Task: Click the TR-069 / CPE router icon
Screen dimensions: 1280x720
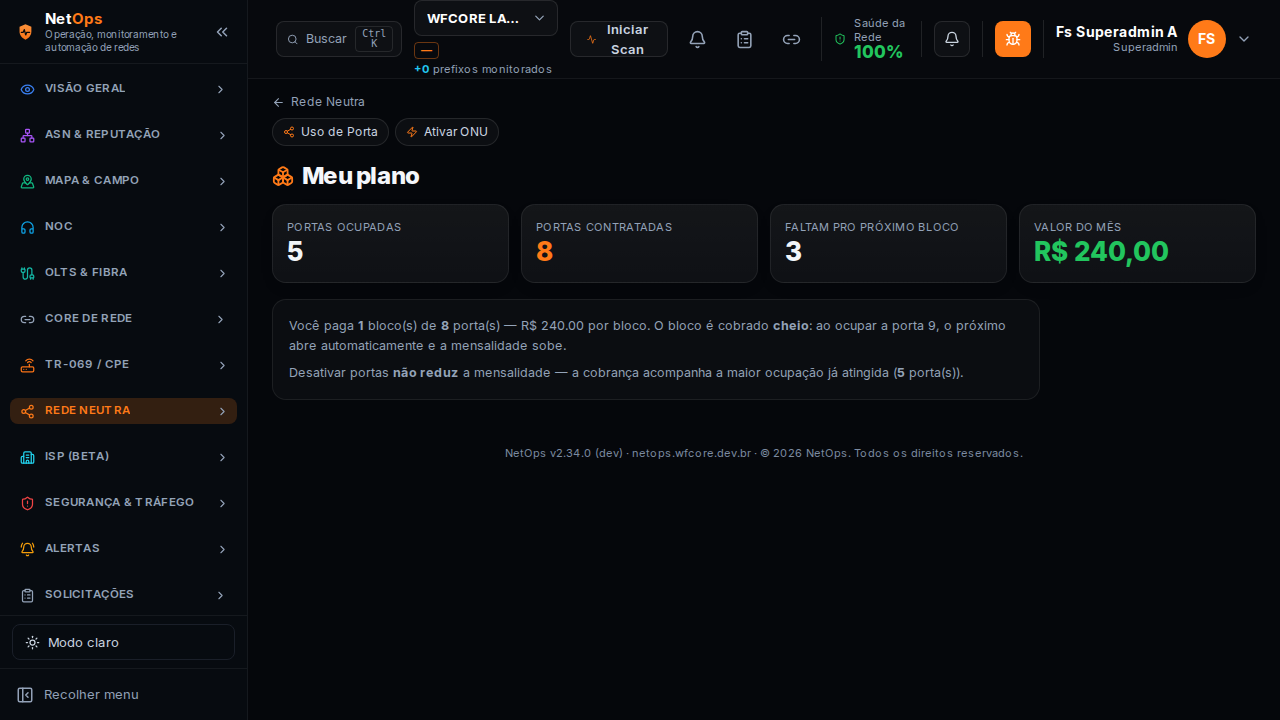Action: pos(28,365)
